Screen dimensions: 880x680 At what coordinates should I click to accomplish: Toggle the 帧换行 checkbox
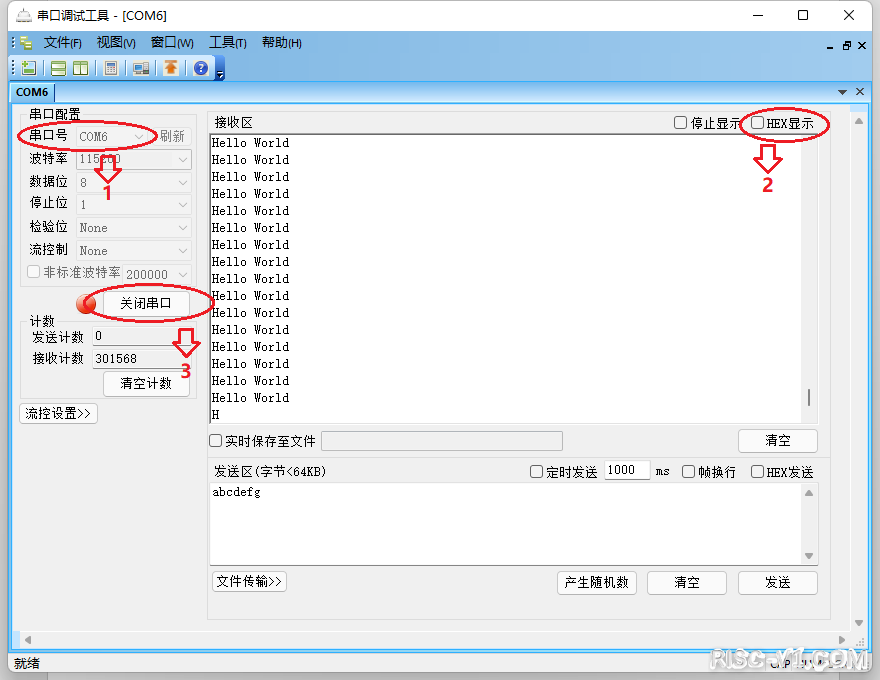pyautogui.click(x=688, y=471)
